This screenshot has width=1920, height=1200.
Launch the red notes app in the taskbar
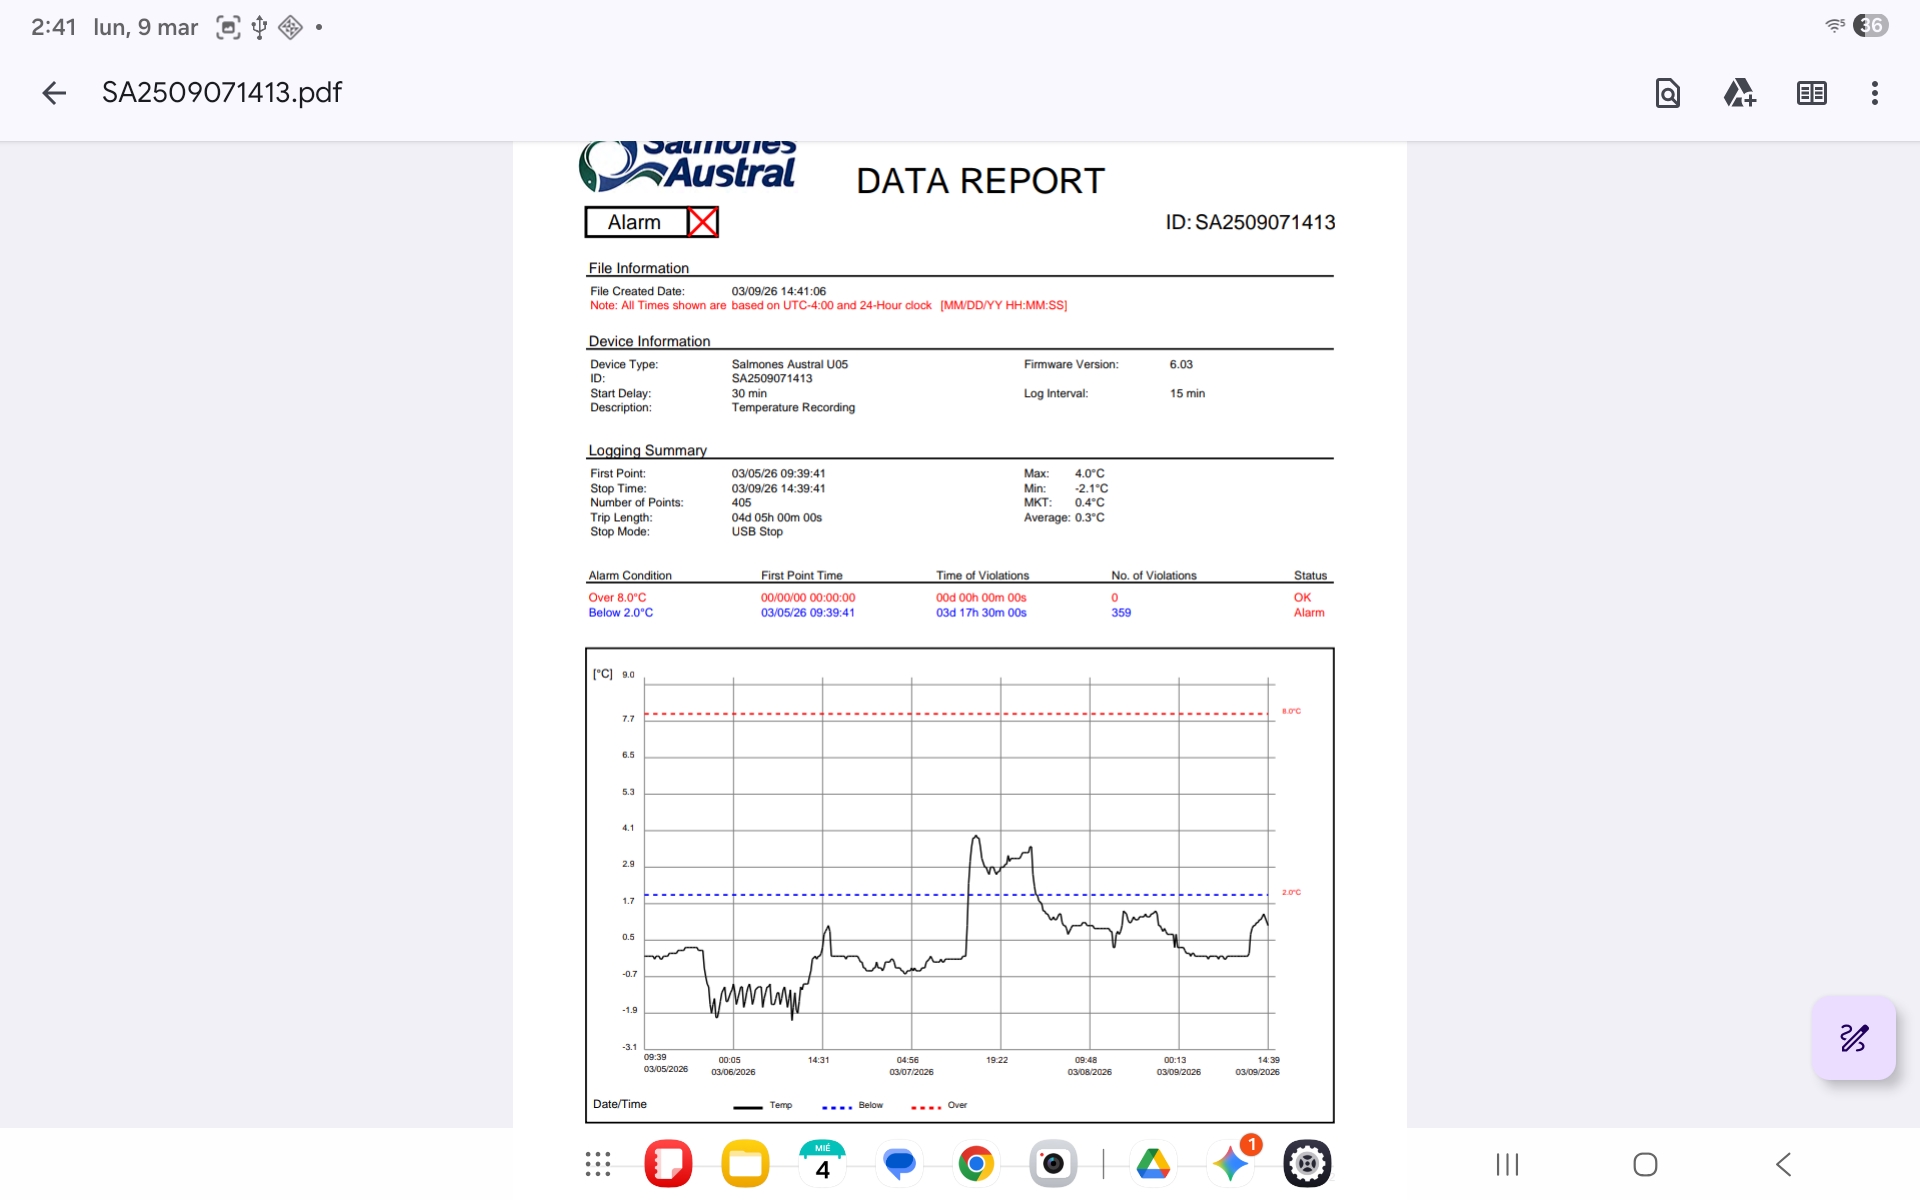tap(668, 1164)
